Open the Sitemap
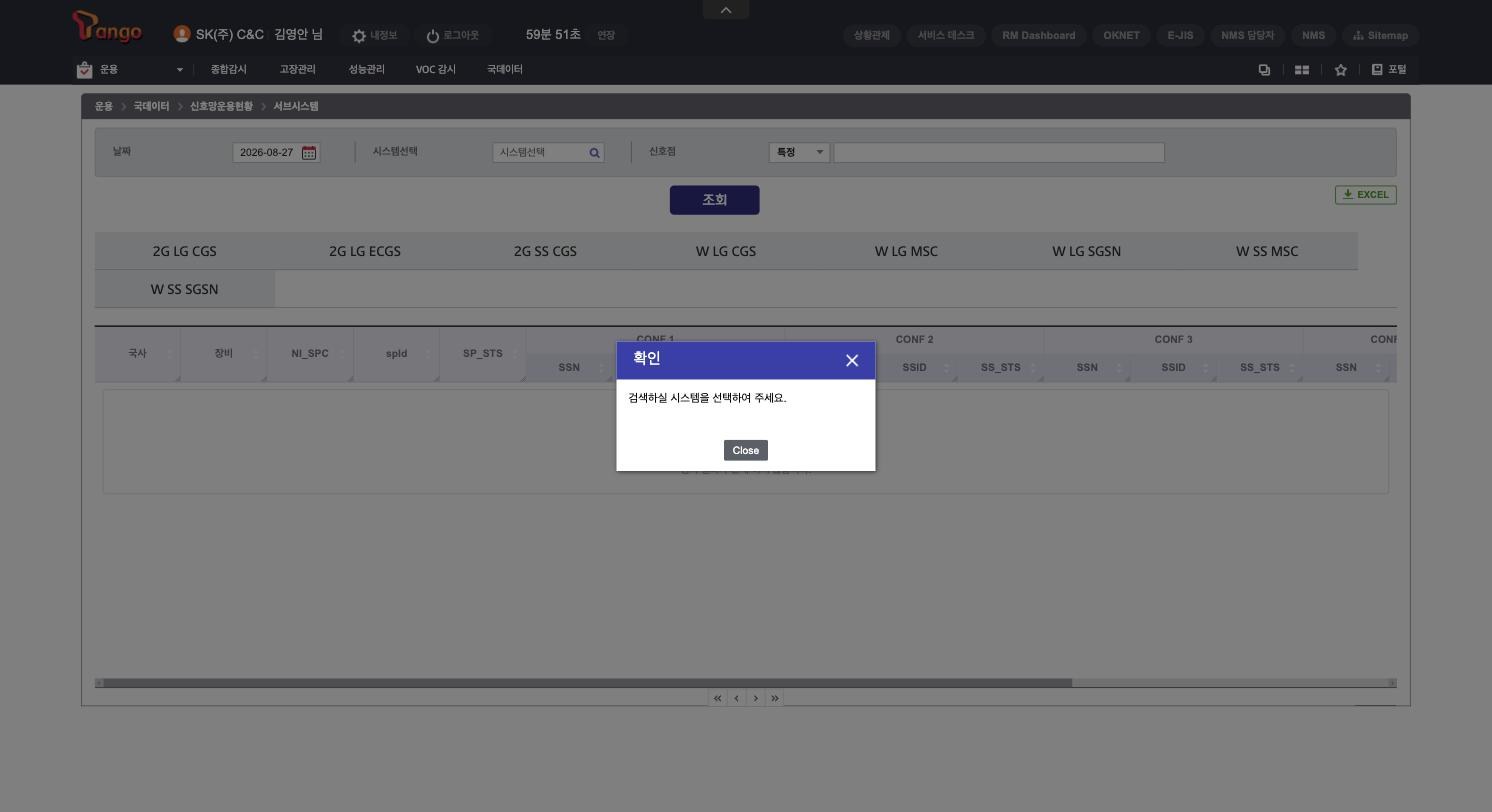Image resolution: width=1492 pixels, height=812 pixels. tap(1380, 35)
